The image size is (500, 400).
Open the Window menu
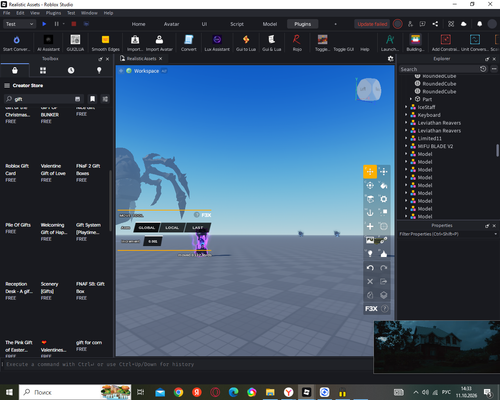coord(89,13)
